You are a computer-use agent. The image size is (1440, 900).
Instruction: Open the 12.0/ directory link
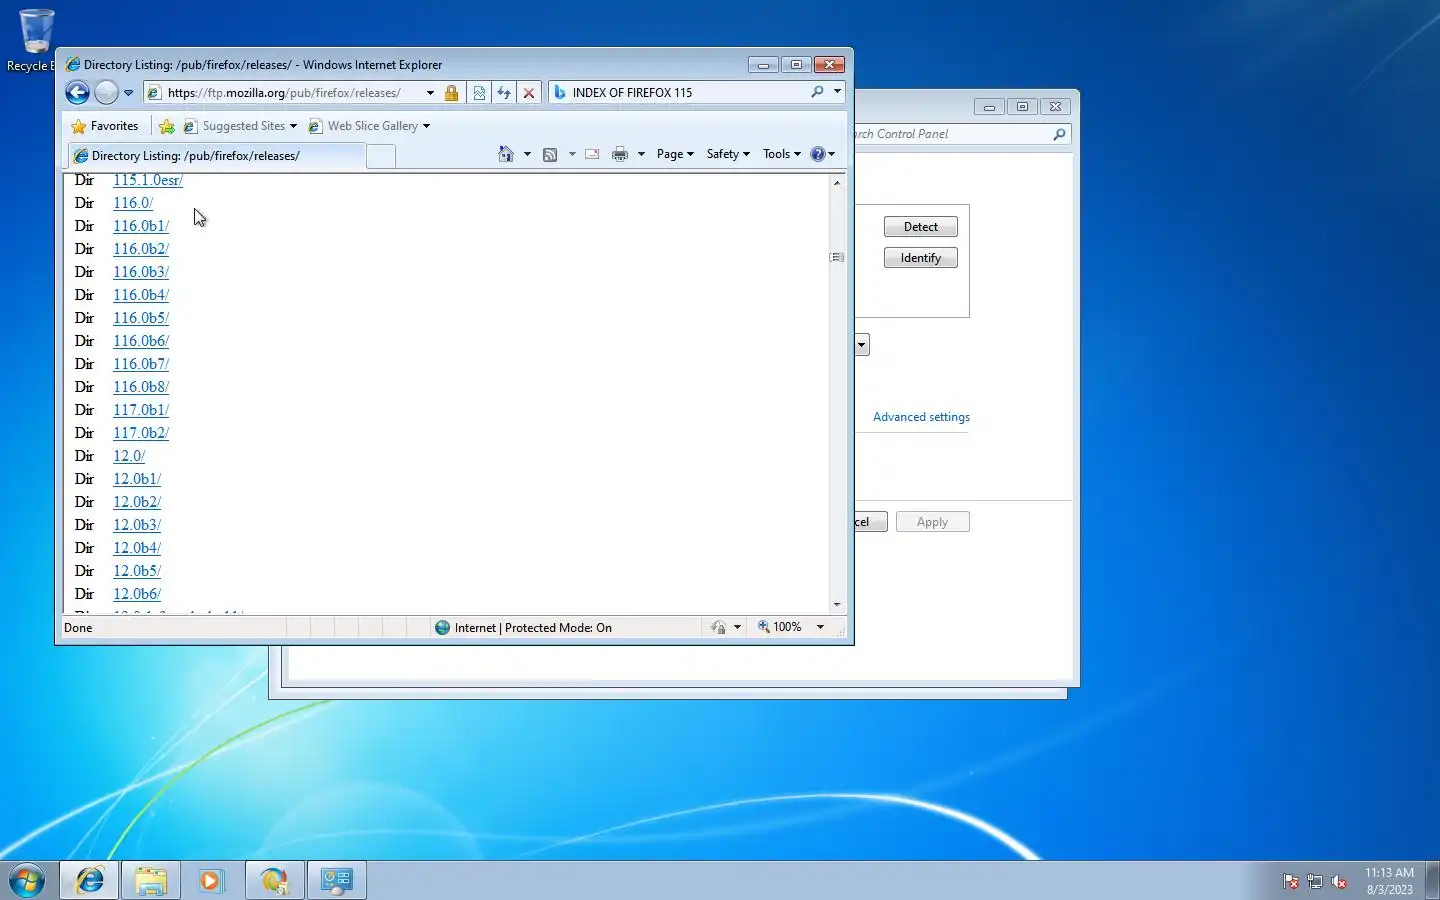tap(129, 456)
